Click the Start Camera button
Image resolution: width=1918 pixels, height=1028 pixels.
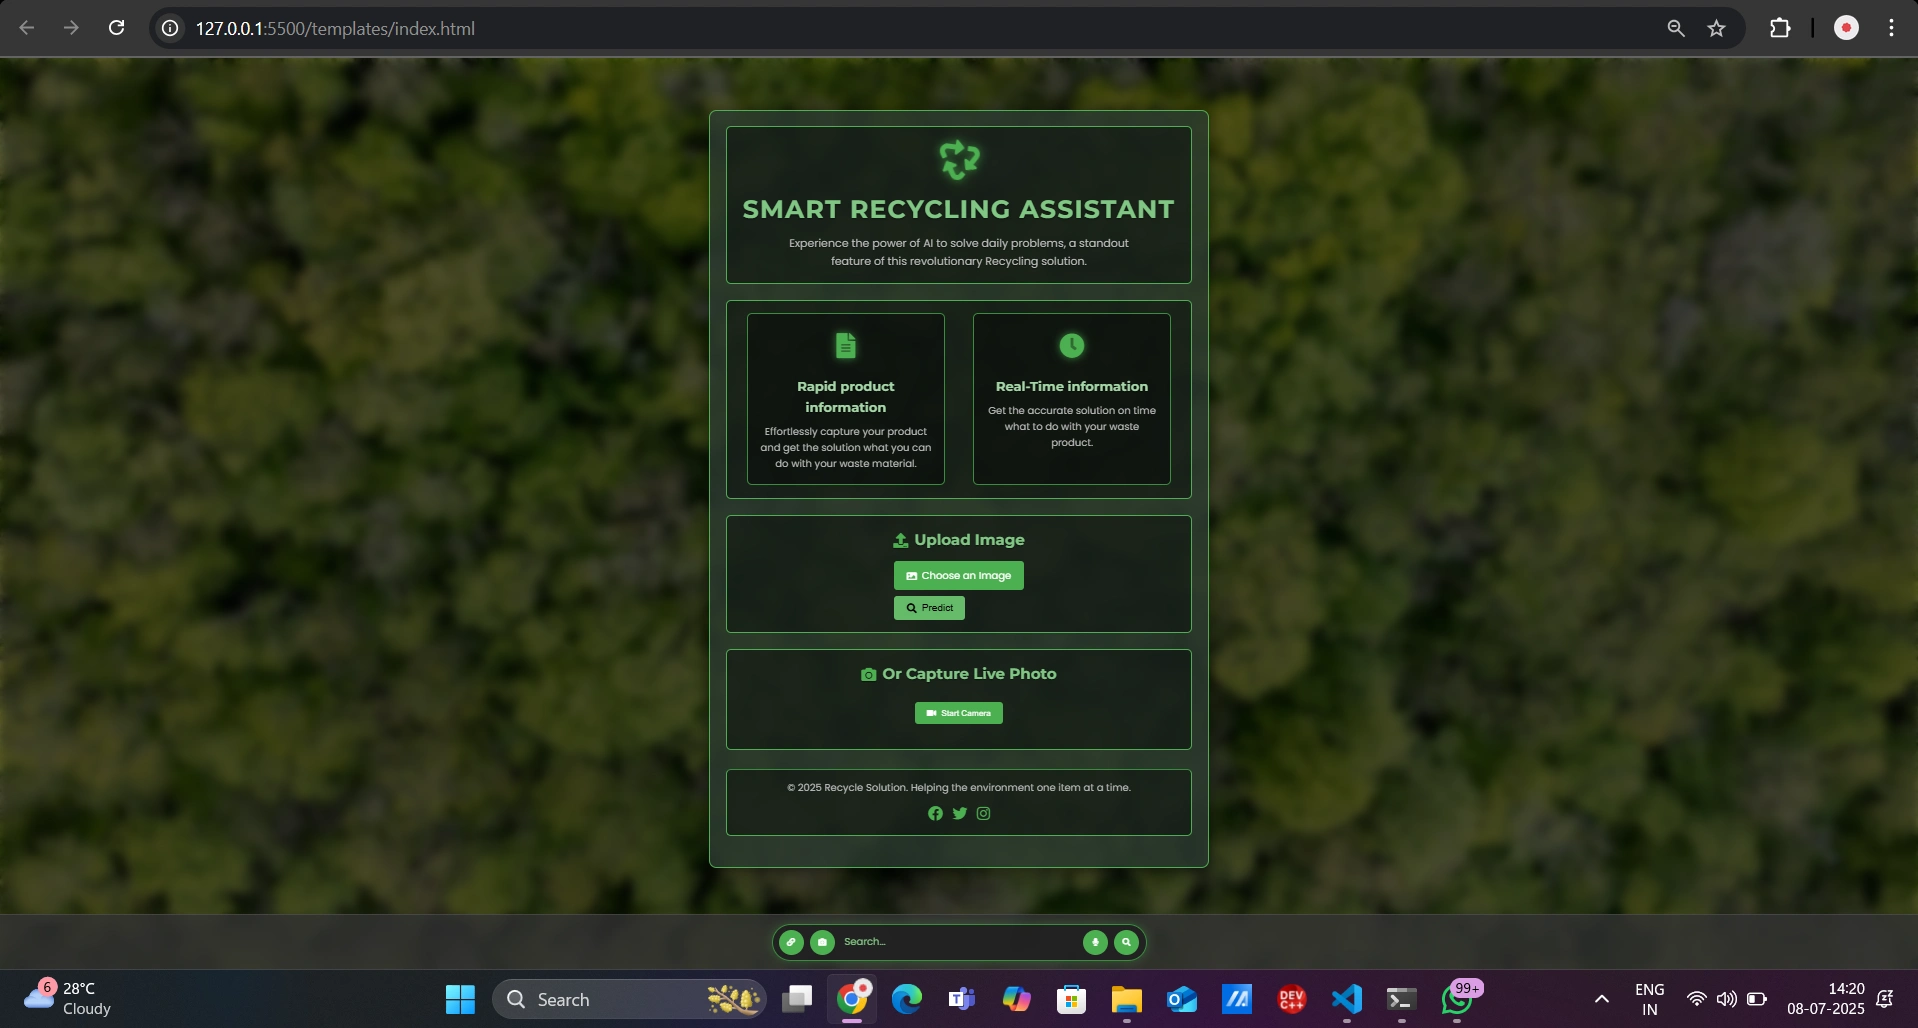tap(959, 713)
